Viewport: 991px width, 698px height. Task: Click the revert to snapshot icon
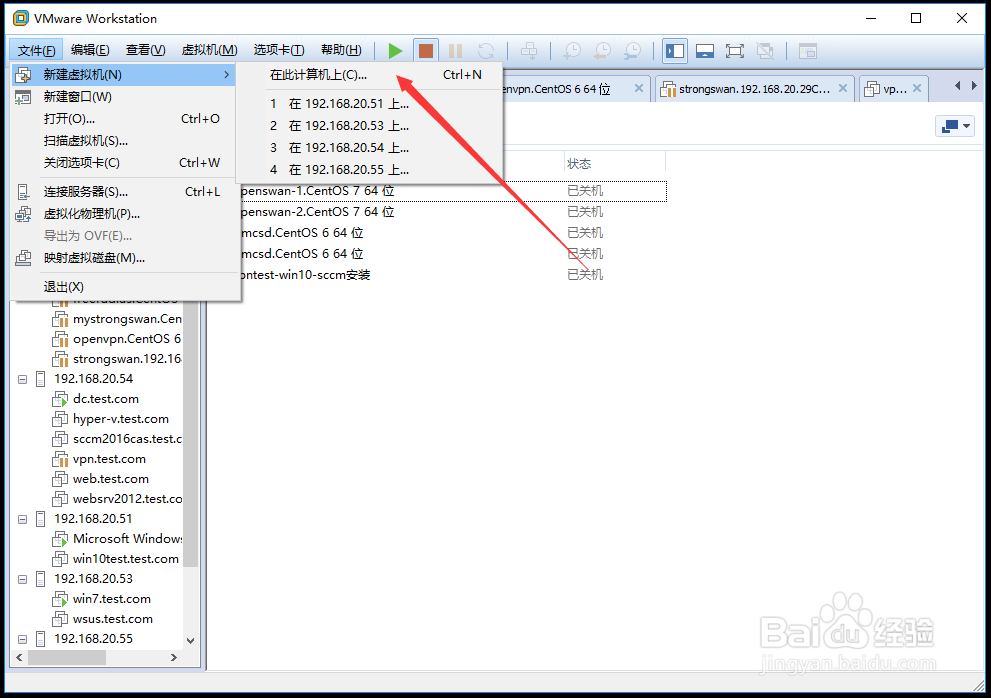point(602,51)
